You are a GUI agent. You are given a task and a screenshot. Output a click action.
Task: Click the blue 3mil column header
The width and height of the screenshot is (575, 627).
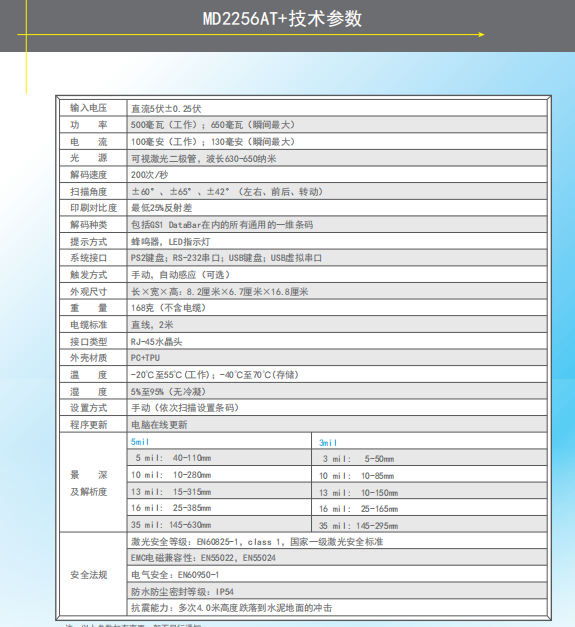pos(328,443)
